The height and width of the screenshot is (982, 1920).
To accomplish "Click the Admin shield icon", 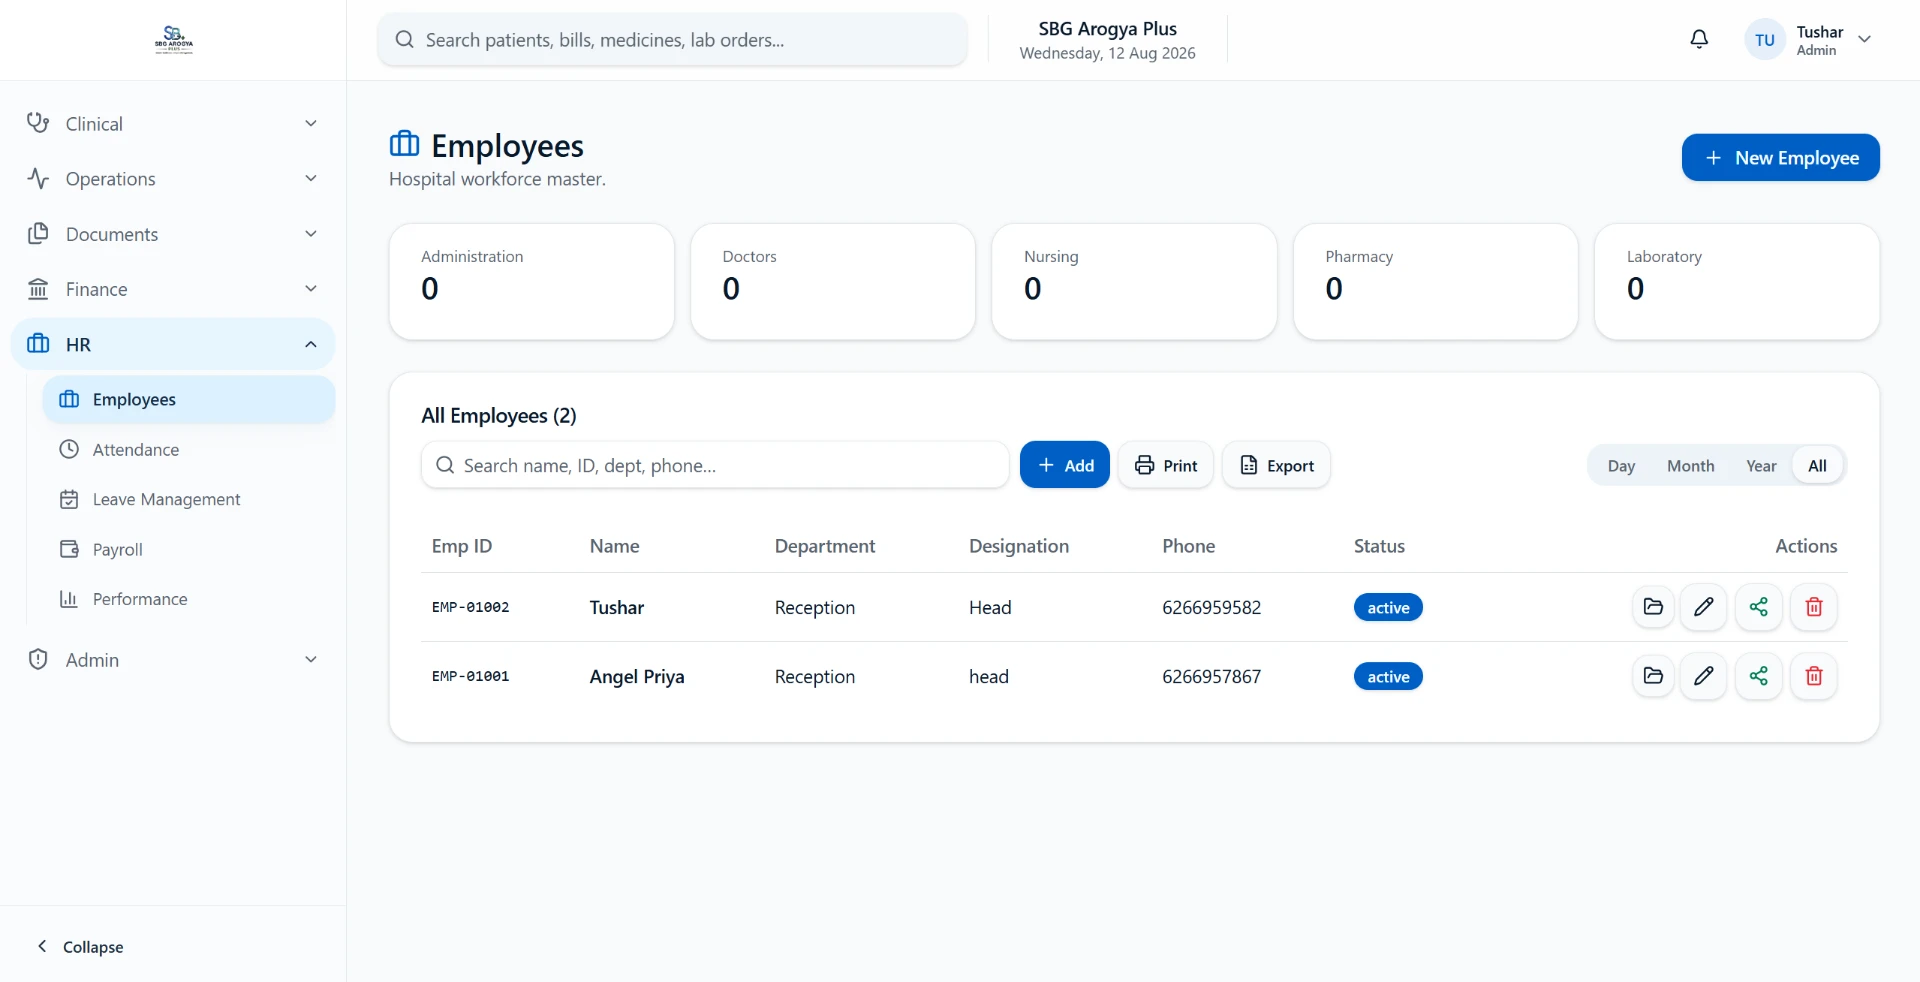I will (x=38, y=659).
